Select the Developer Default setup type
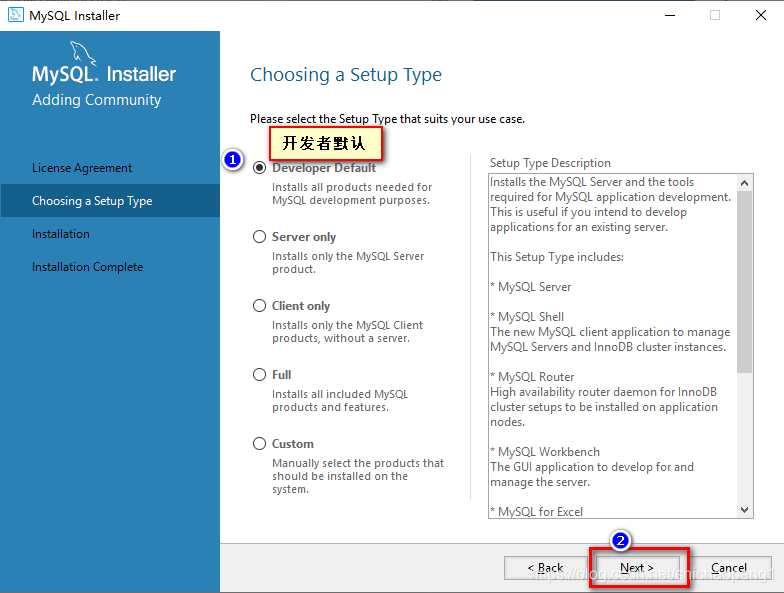784x593 pixels. point(260,168)
